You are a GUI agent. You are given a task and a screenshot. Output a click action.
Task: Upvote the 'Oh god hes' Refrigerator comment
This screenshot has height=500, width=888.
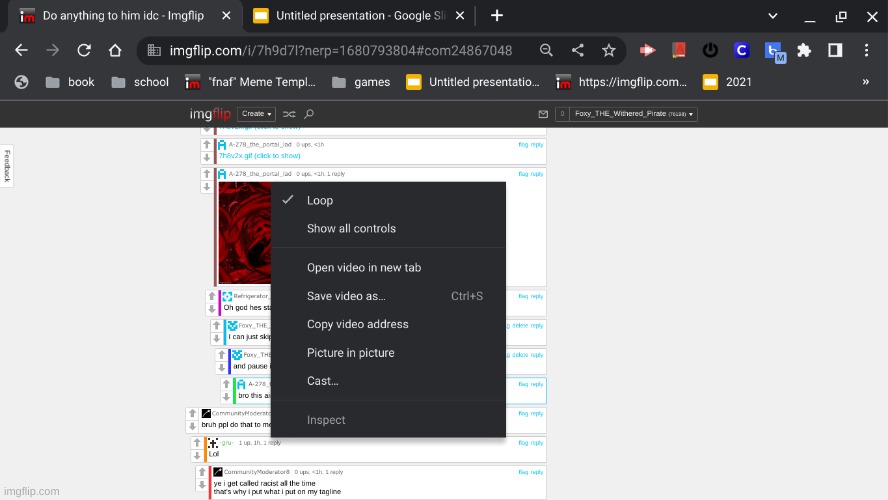[x=212, y=296]
